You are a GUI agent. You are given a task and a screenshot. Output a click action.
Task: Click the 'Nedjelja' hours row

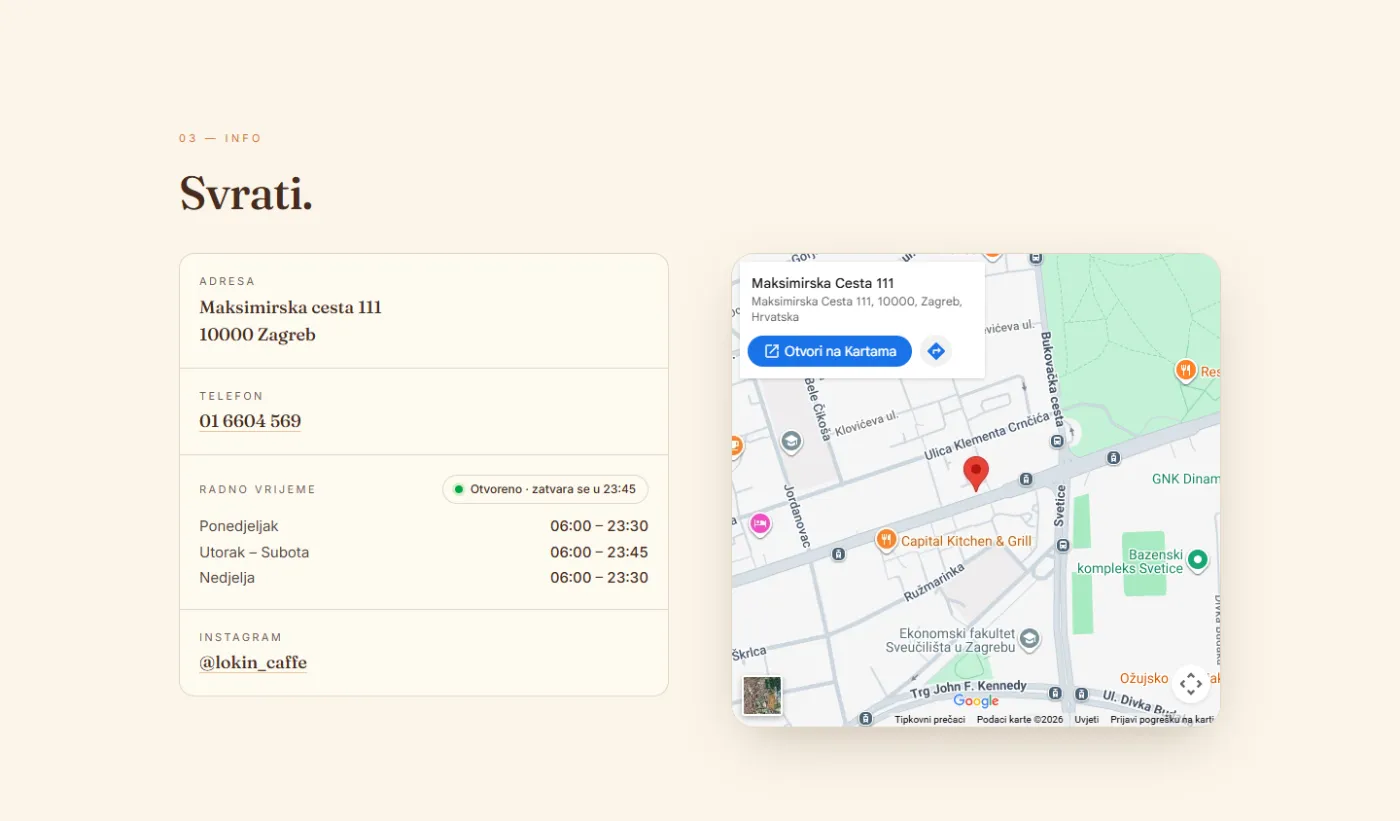pos(424,578)
